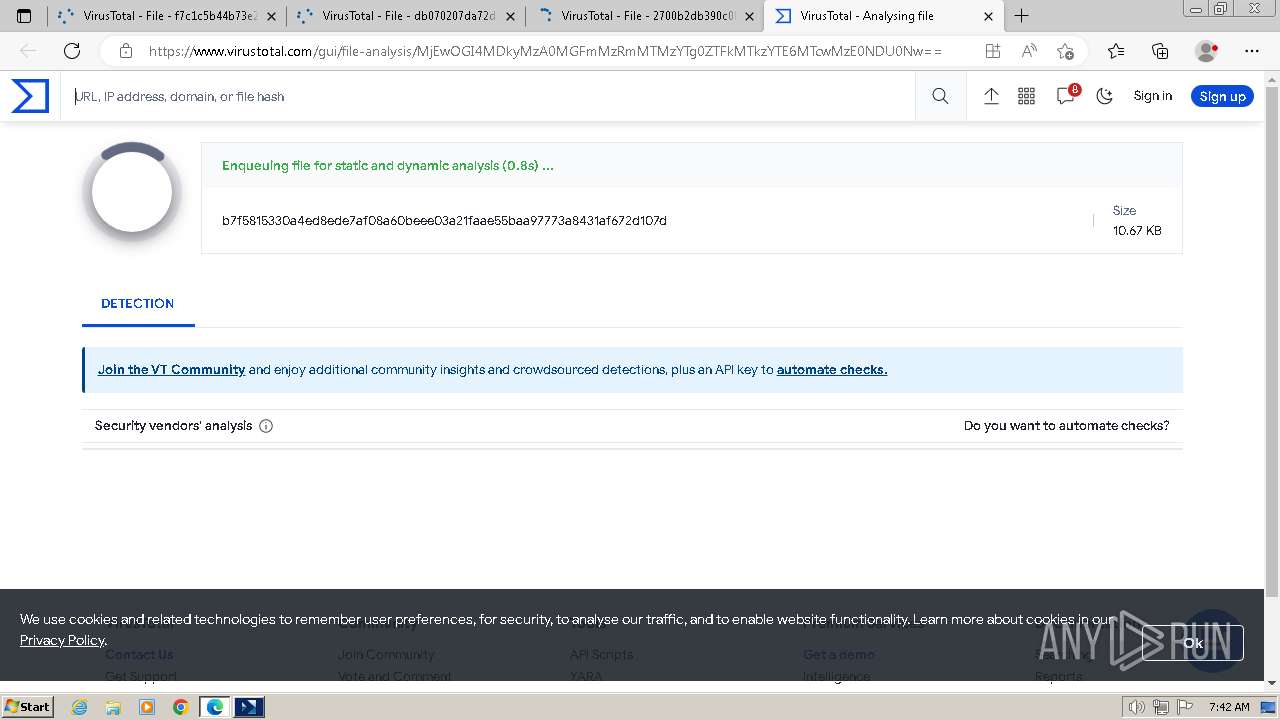Click the 7:42 AM taskbar clock
Screen dimensions: 1280x720
[x=1229, y=707]
